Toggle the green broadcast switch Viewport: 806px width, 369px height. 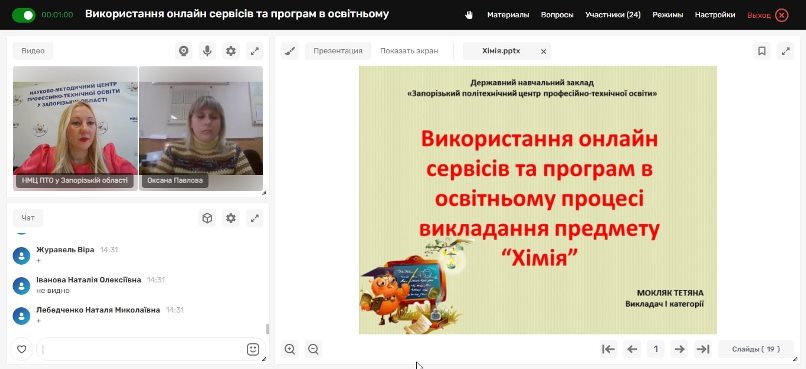[24, 15]
